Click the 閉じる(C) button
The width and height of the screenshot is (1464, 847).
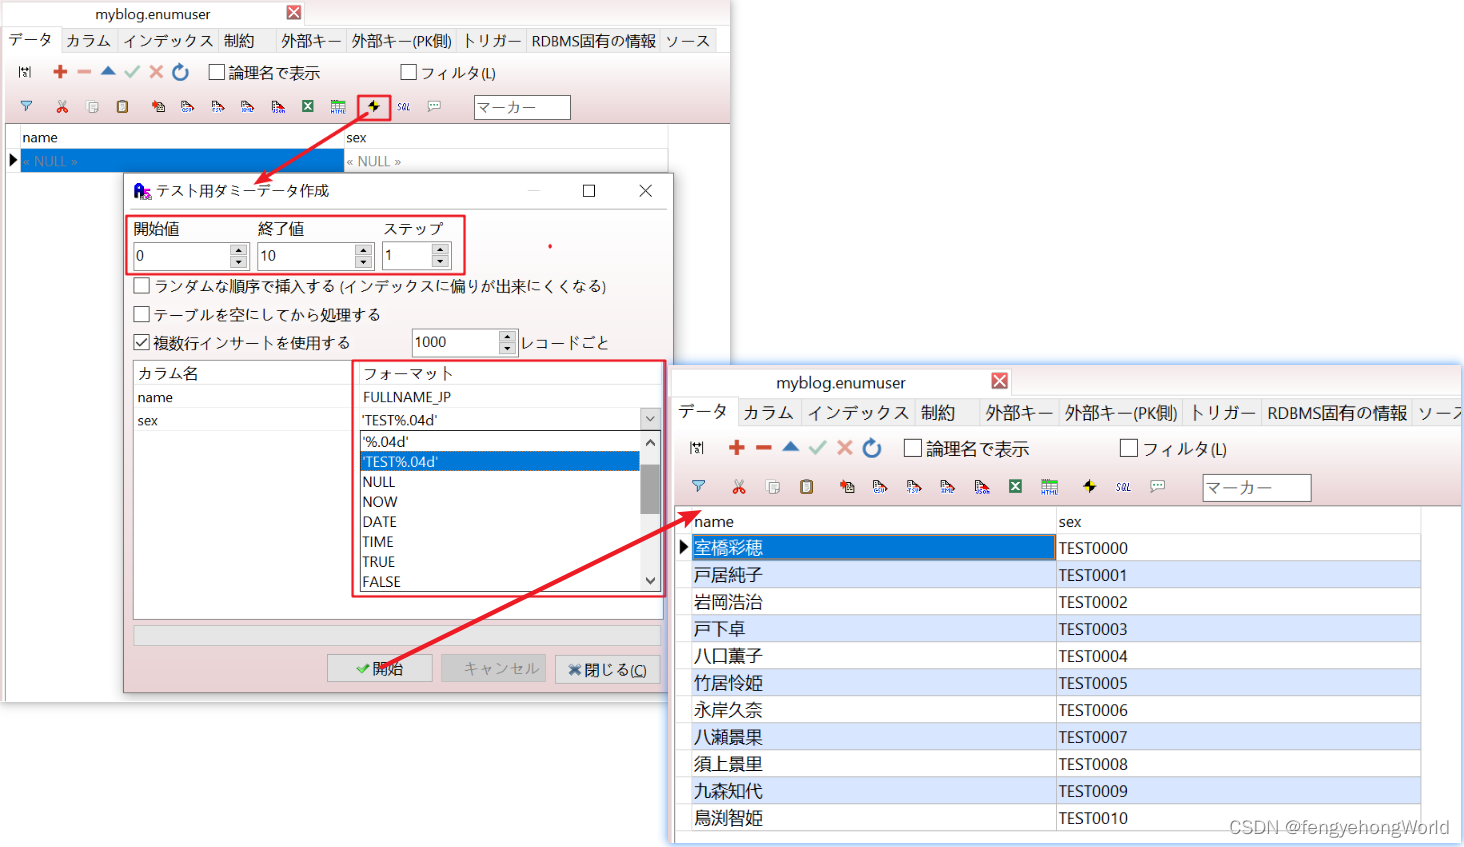[x=607, y=669]
